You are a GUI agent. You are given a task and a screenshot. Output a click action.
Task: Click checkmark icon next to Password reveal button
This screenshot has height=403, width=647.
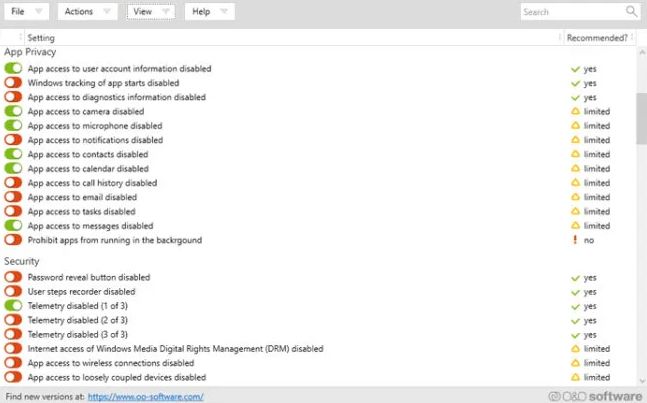pos(575,278)
